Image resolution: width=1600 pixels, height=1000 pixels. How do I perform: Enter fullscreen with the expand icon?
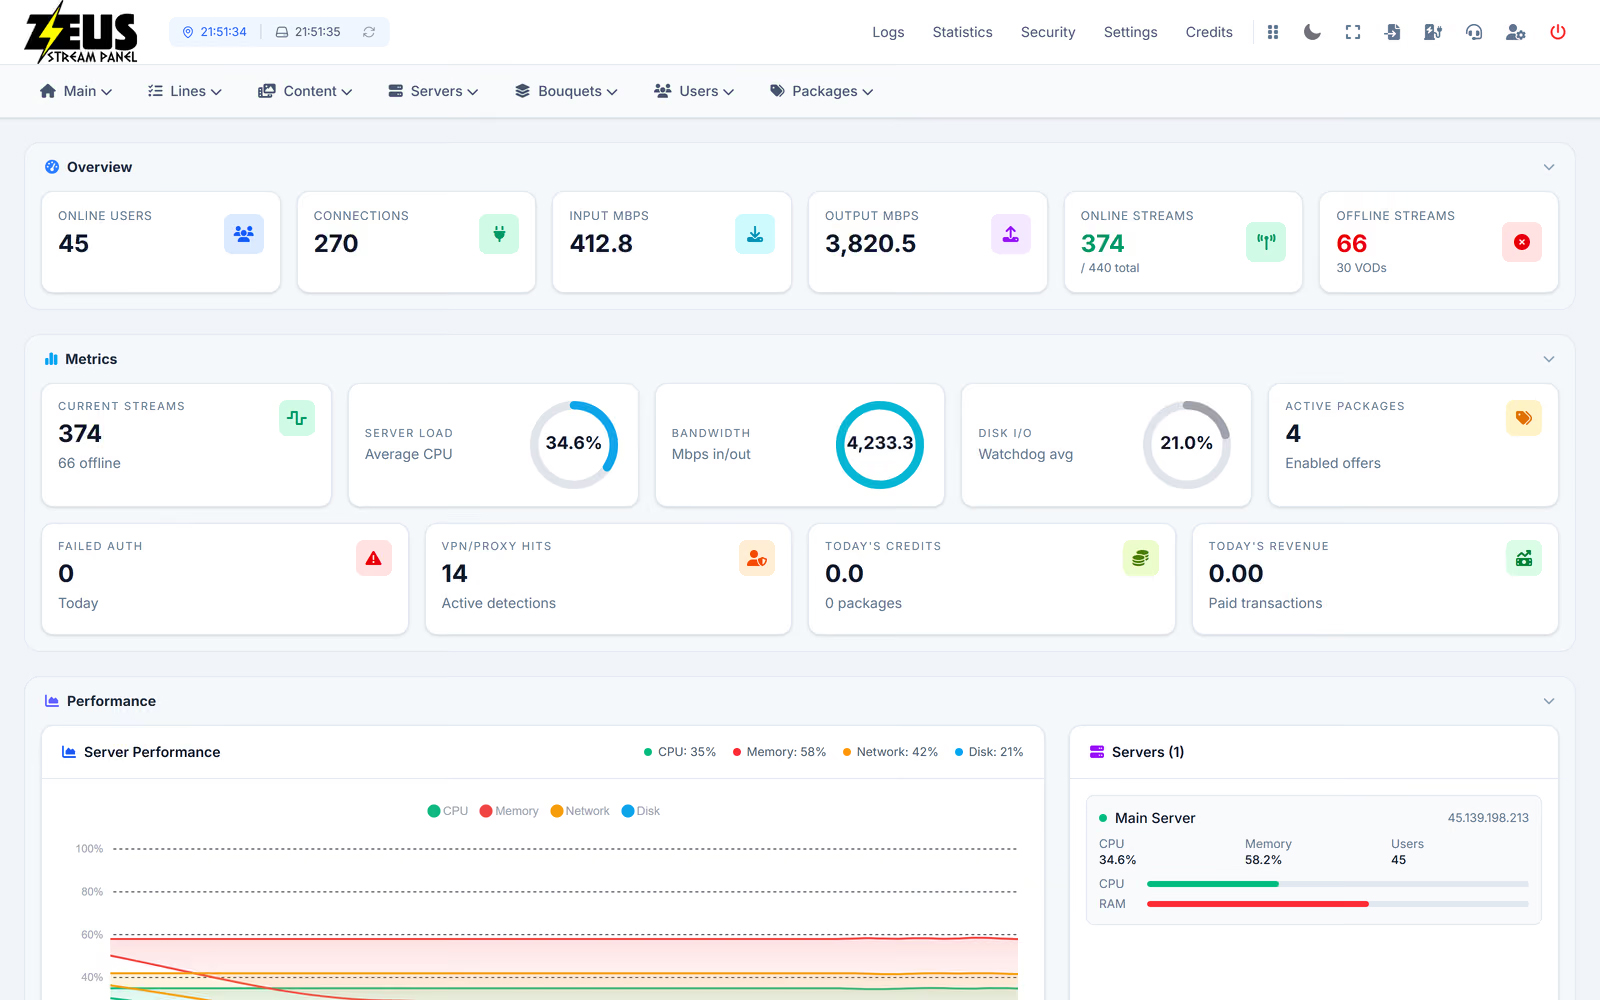(x=1353, y=32)
